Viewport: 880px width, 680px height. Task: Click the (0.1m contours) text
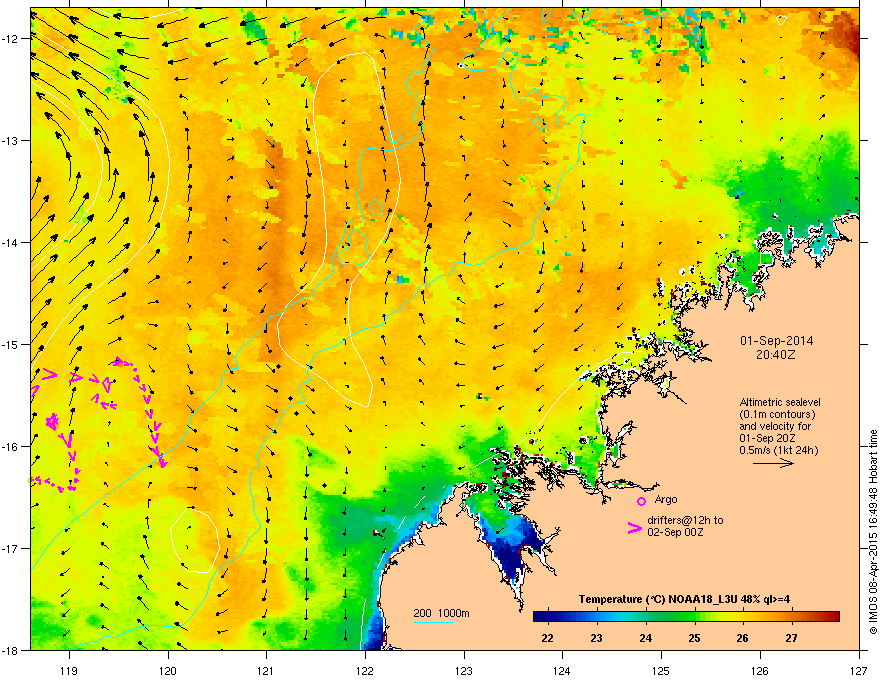pyautogui.click(x=777, y=415)
